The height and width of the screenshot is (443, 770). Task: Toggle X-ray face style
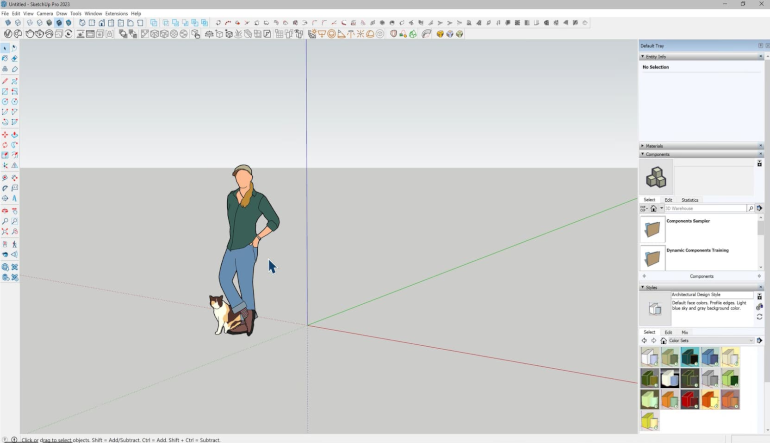click(8, 23)
